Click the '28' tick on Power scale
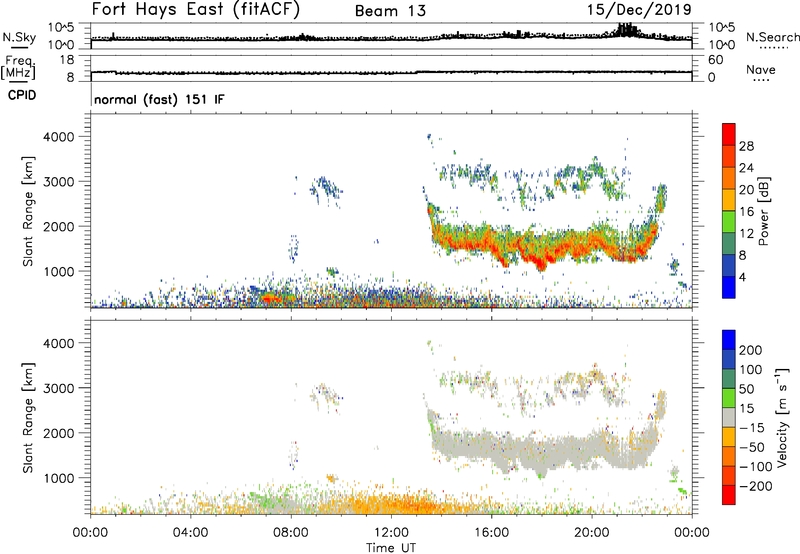This screenshot has height=554, width=800. tap(746, 146)
